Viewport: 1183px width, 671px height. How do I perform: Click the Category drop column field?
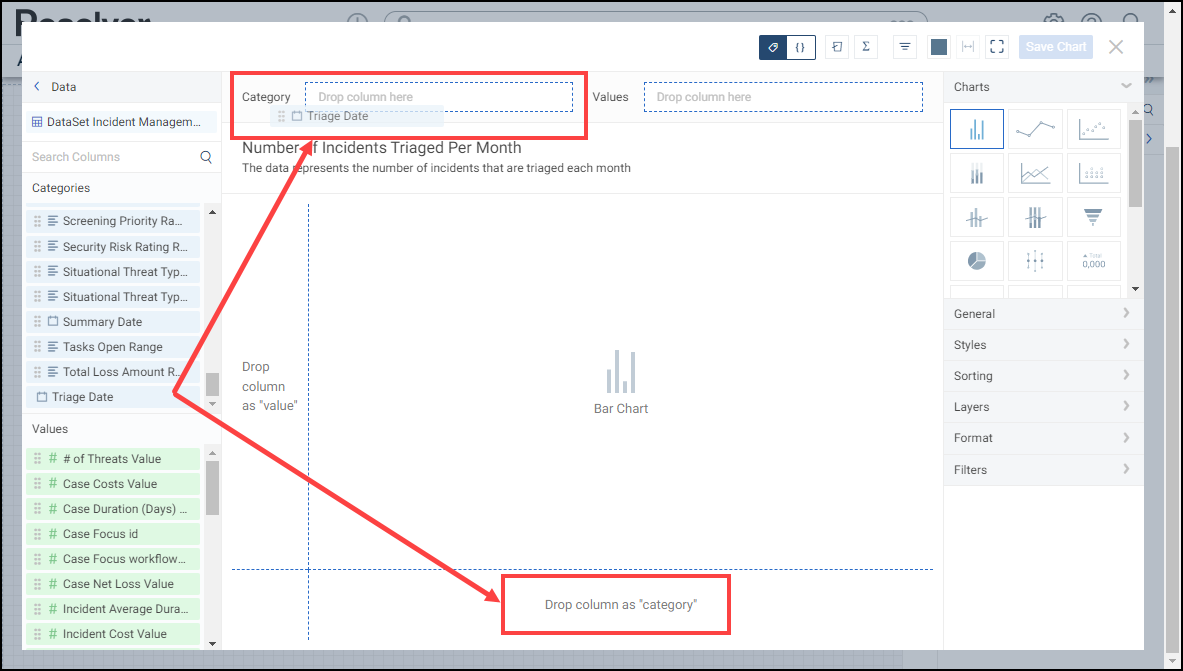coord(438,97)
